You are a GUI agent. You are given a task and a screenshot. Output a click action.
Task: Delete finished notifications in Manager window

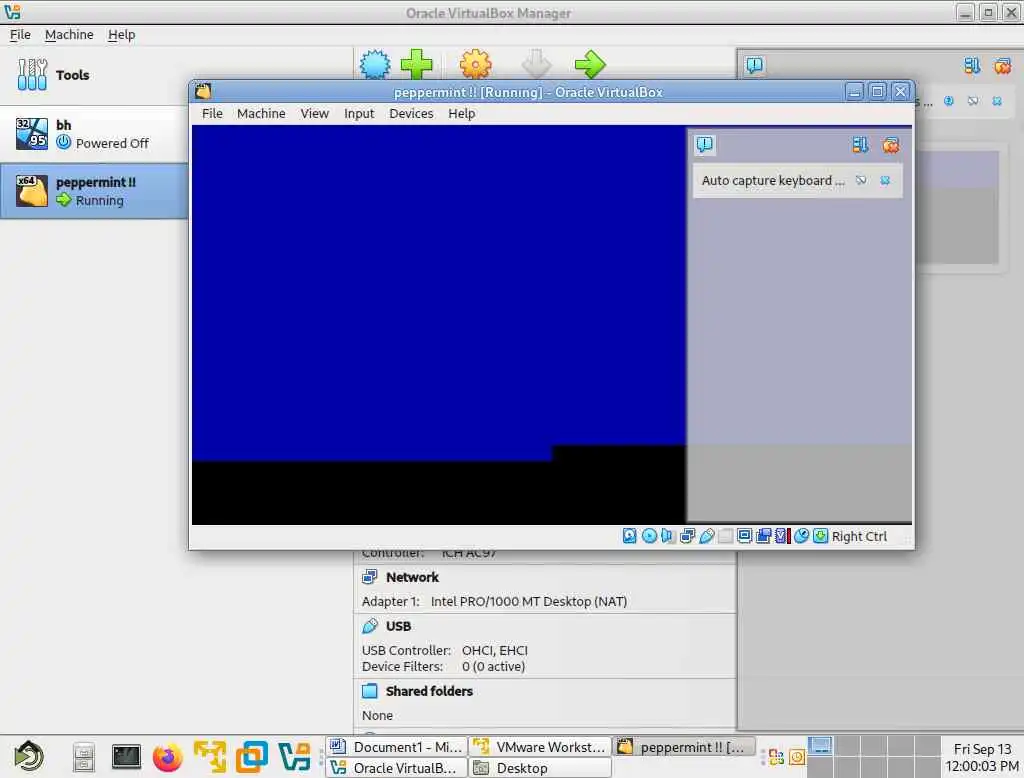pos(1002,65)
